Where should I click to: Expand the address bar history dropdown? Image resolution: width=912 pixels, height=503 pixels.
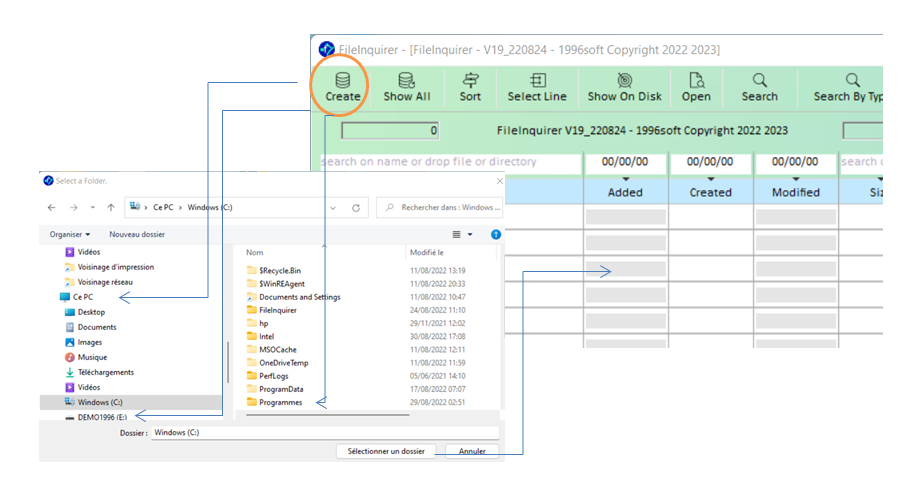coord(333,208)
